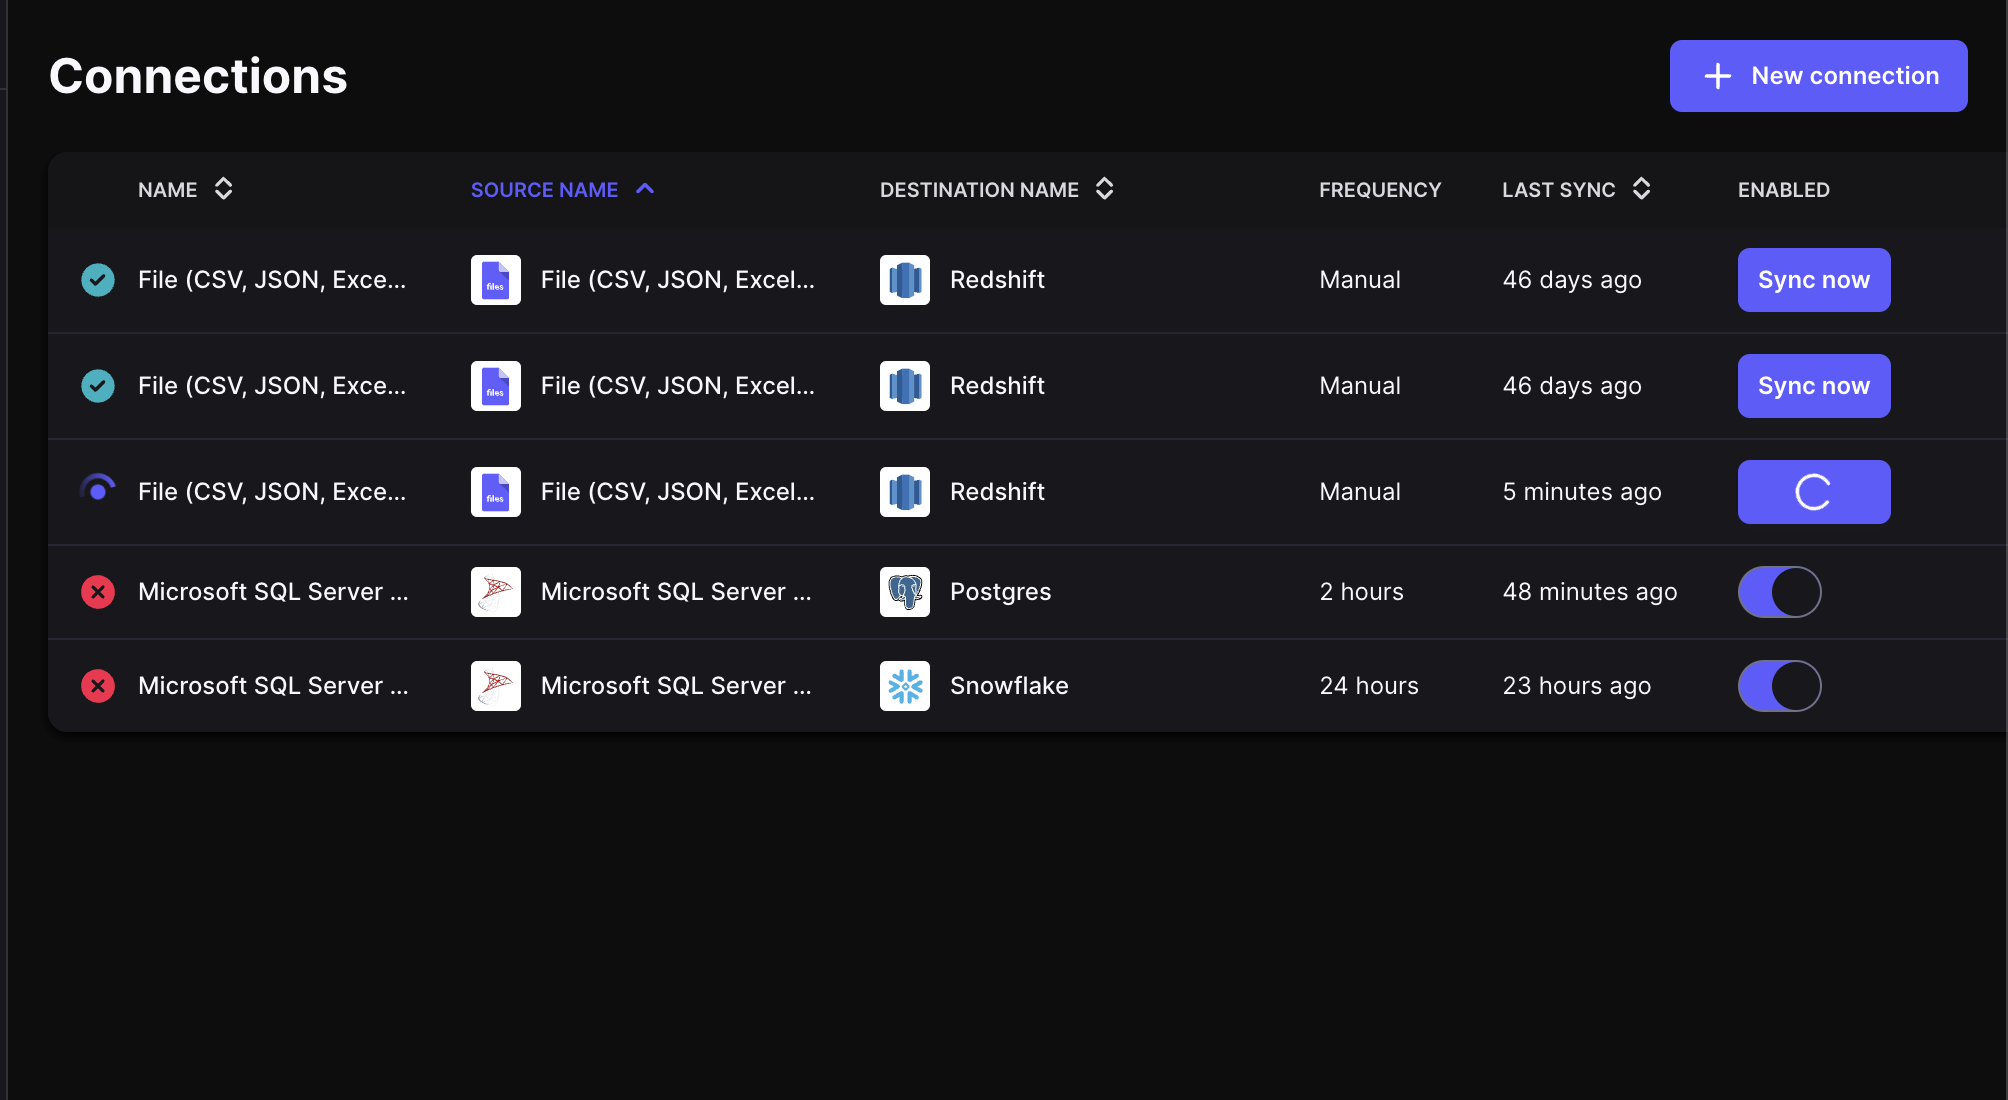This screenshot has width=2008, height=1100.
Task: Click the success check icon in first row
Action: [98, 280]
